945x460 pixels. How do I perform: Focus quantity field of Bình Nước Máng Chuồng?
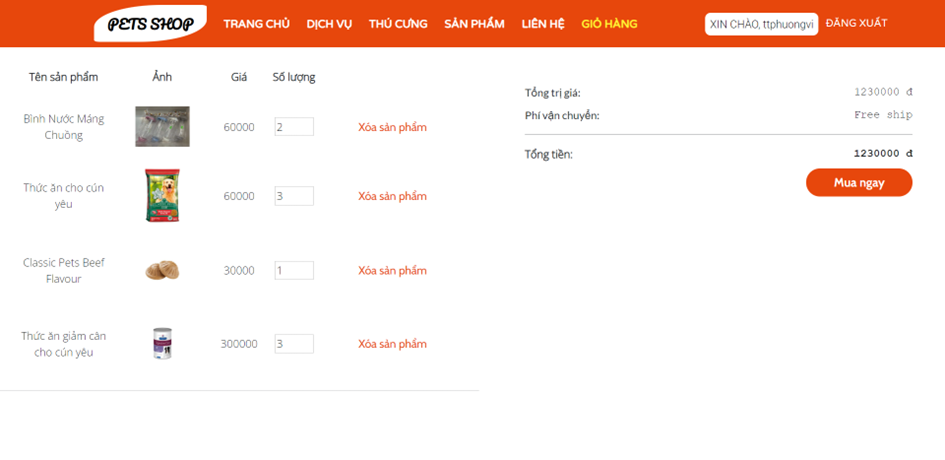(x=294, y=127)
